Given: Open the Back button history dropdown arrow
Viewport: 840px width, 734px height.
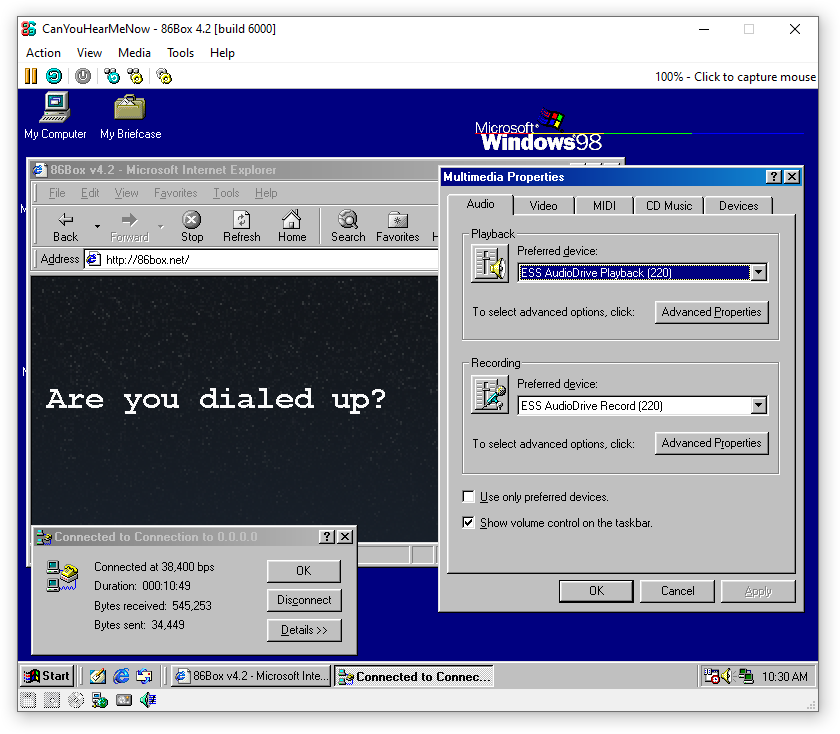Looking at the screenshot, I should click(97, 226).
